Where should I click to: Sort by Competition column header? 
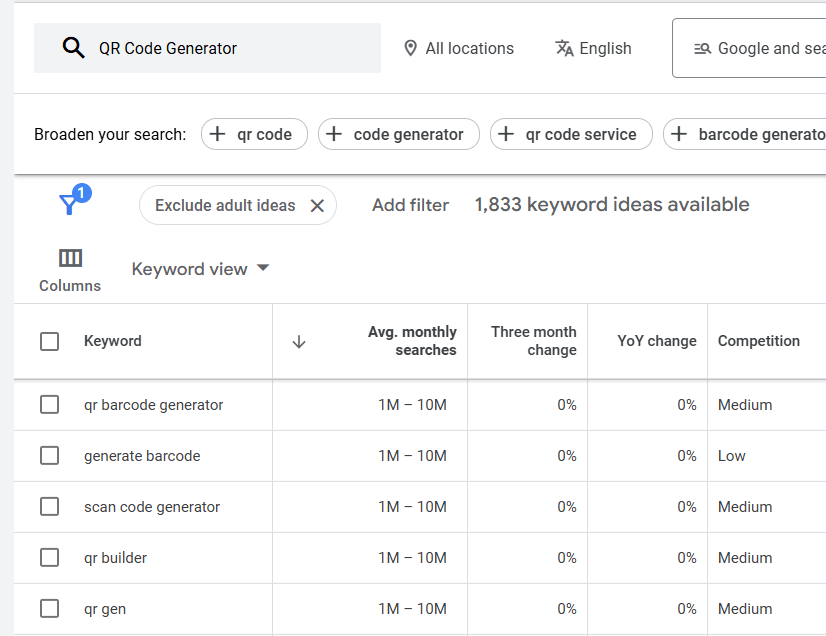(759, 341)
